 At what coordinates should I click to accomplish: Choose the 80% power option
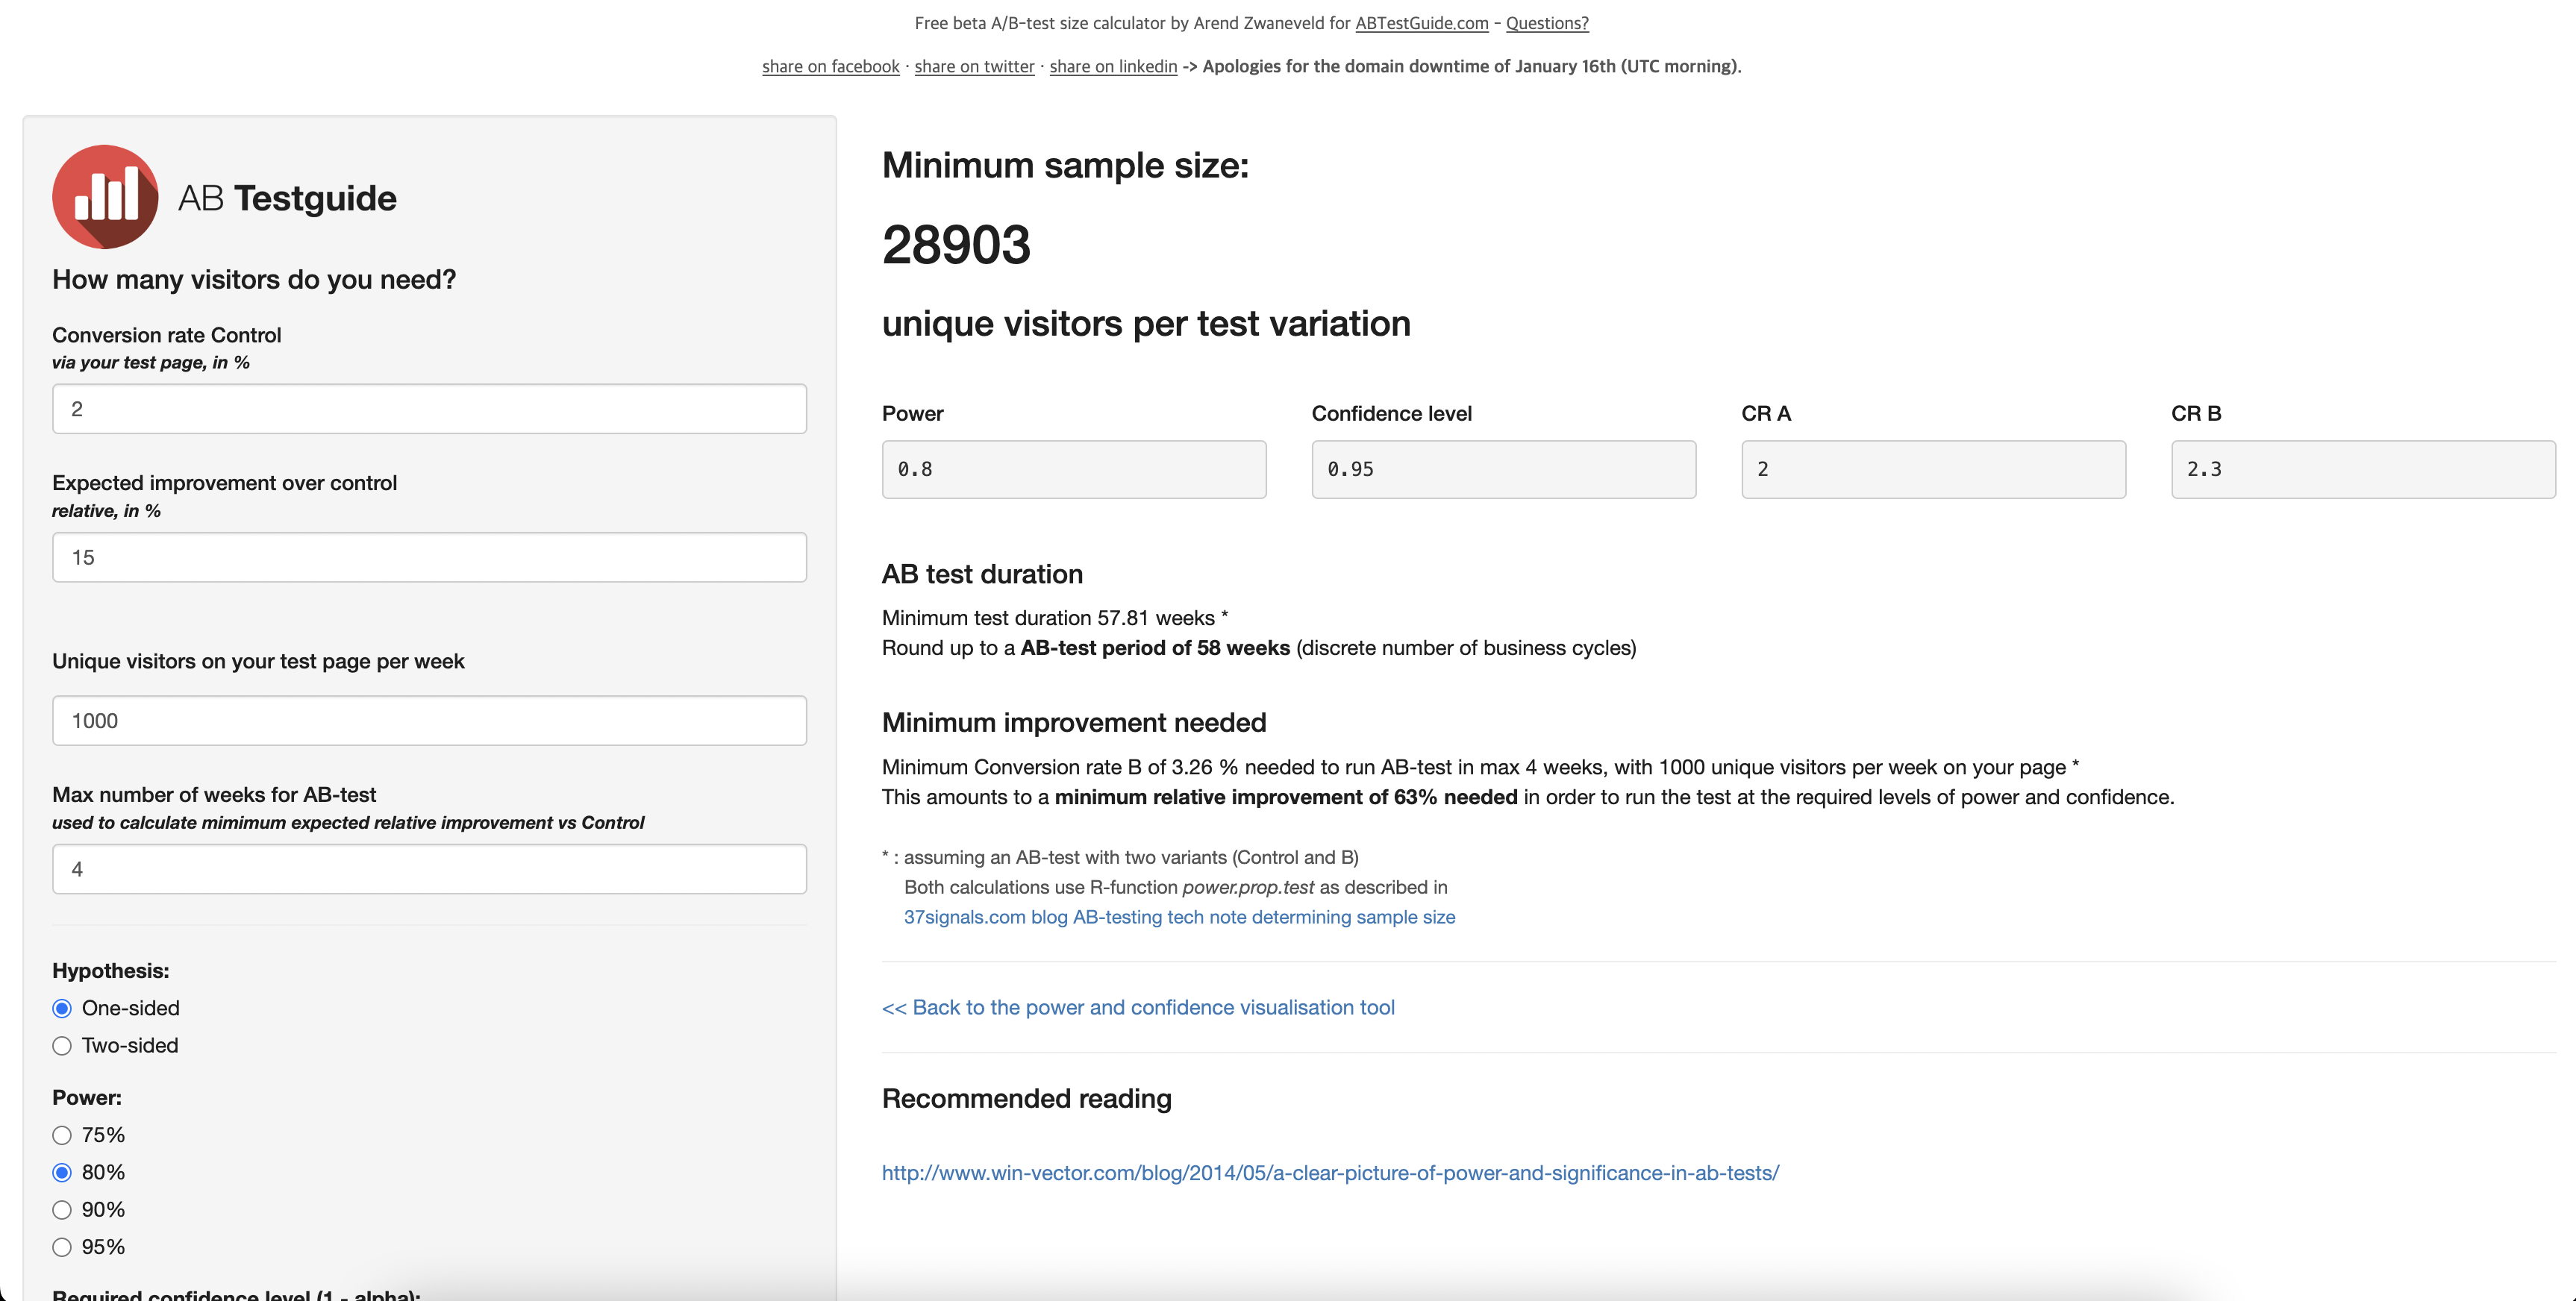[62, 1172]
